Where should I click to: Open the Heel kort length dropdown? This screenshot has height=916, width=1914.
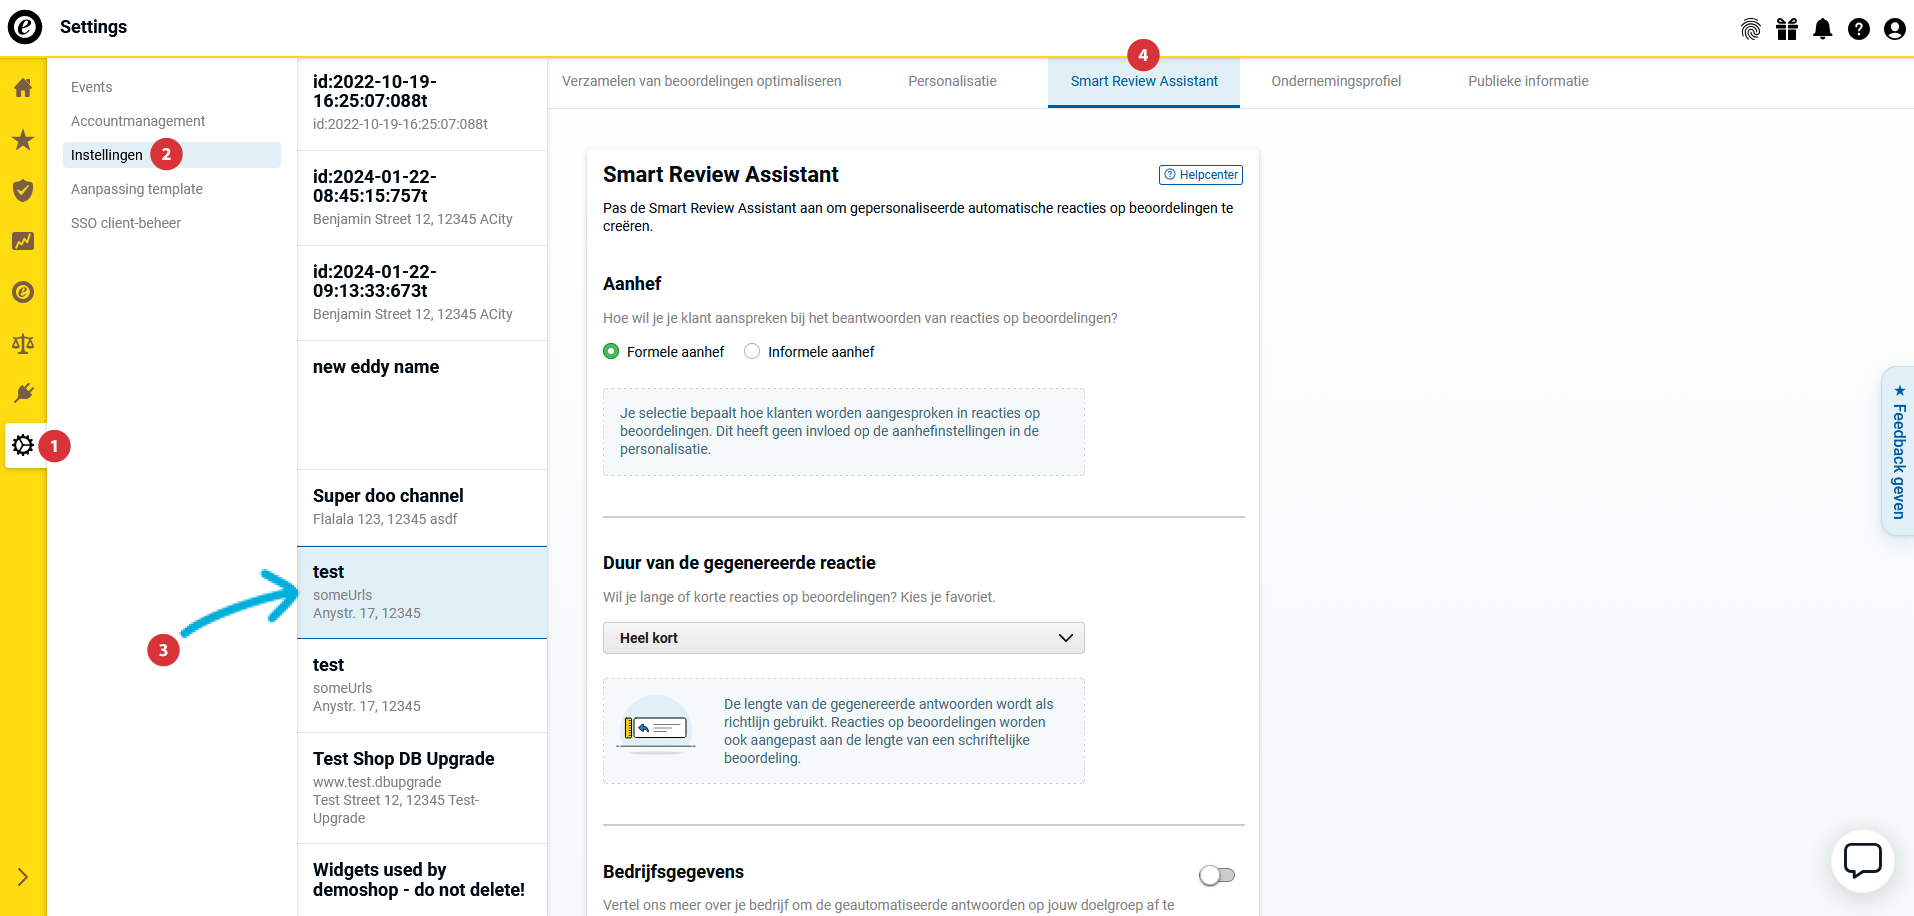click(x=843, y=638)
